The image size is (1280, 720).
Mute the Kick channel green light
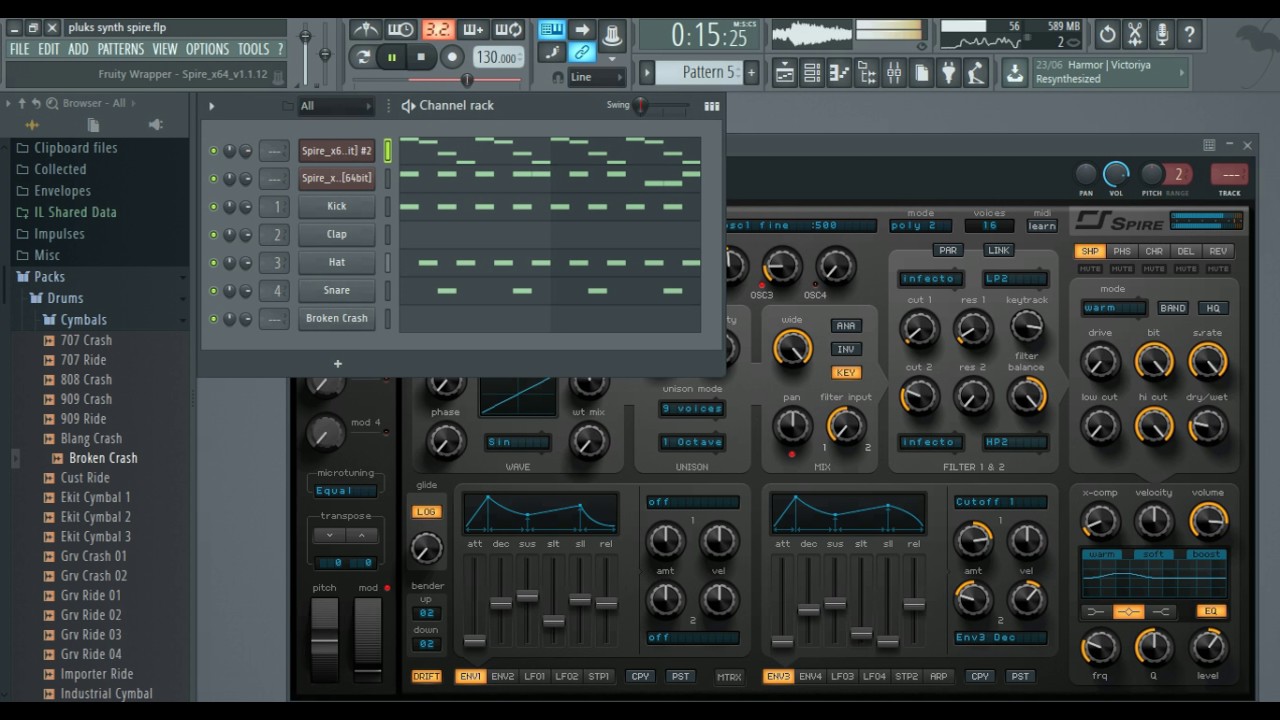click(x=213, y=207)
